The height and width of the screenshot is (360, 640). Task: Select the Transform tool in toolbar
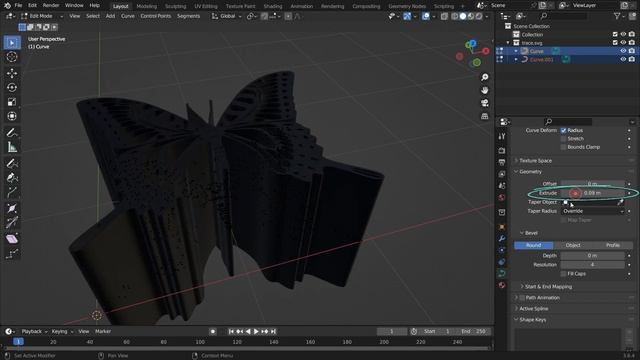click(x=12, y=116)
